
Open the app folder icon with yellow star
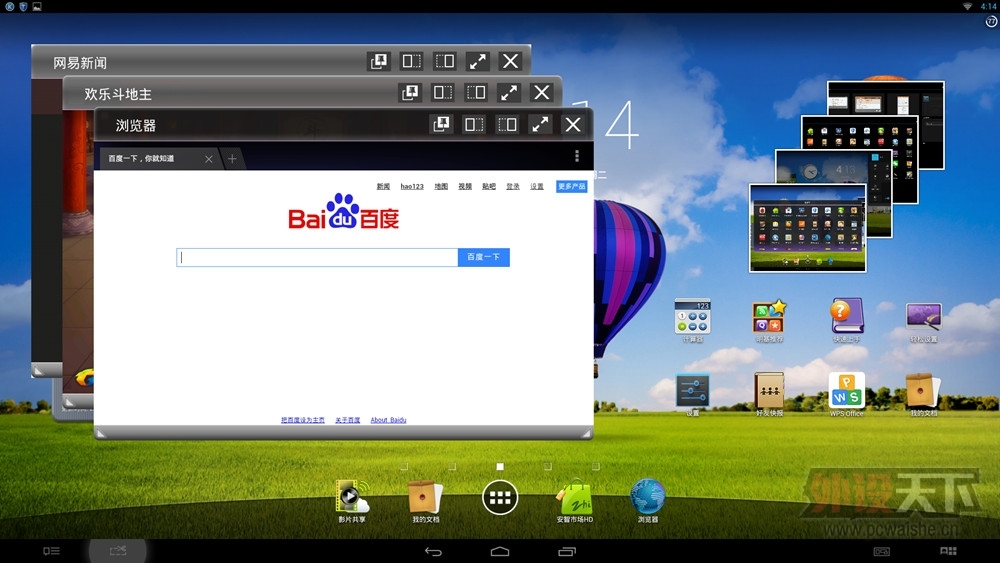769,321
